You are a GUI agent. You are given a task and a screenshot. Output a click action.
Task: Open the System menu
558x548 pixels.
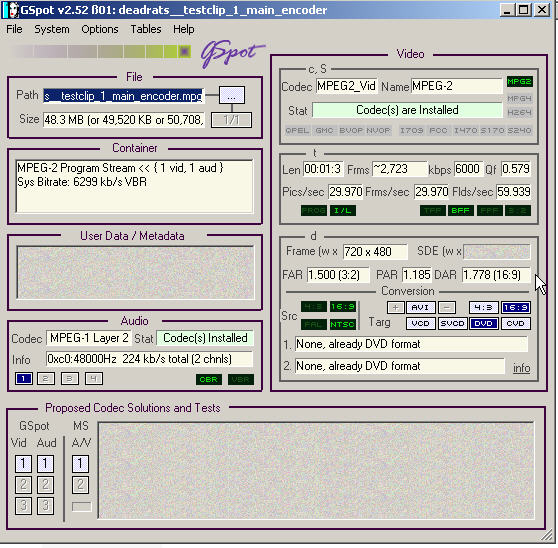coord(52,29)
